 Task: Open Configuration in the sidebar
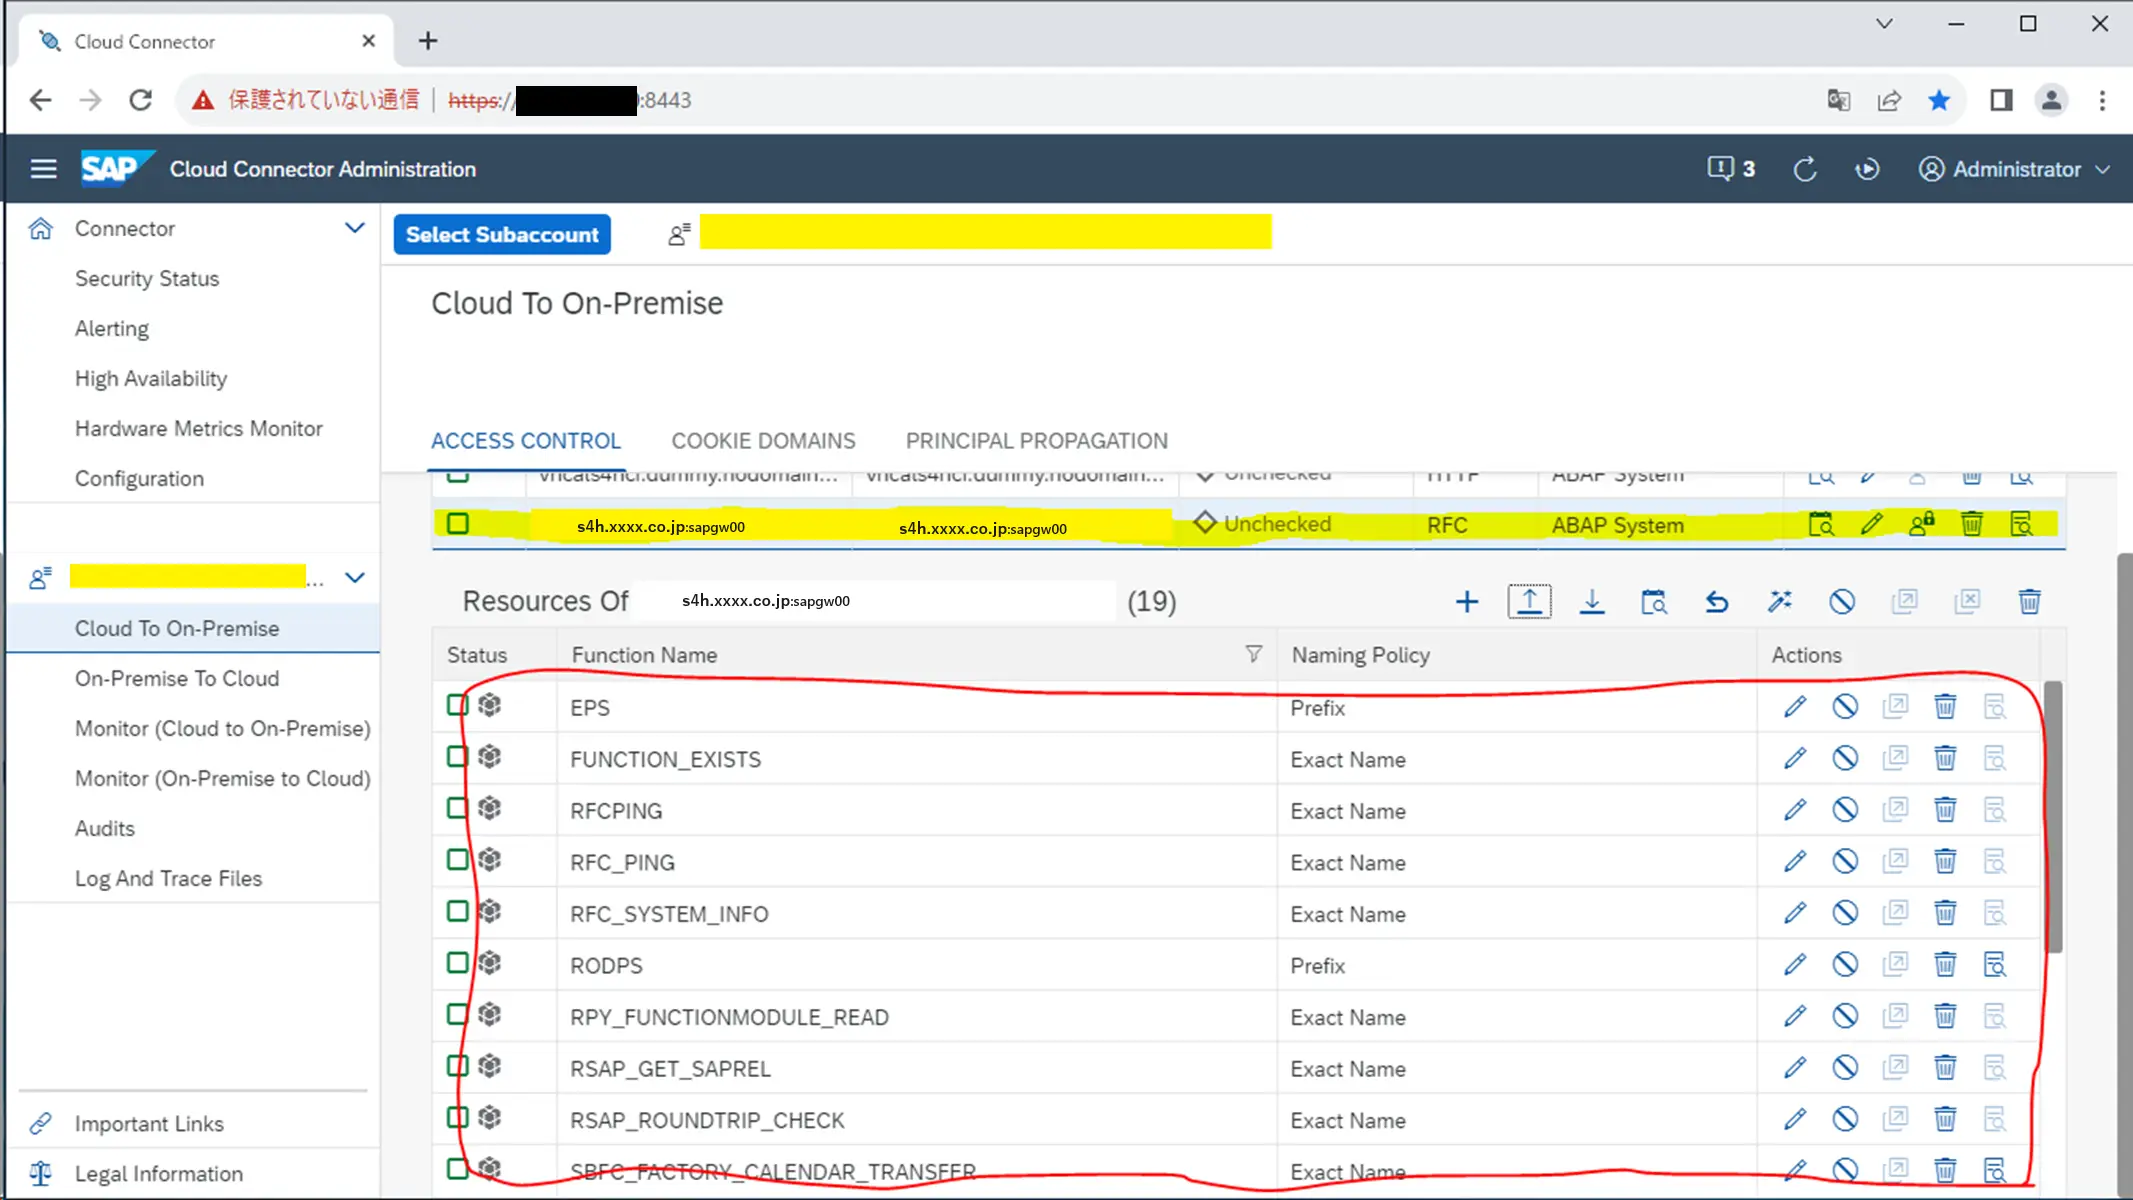click(139, 479)
